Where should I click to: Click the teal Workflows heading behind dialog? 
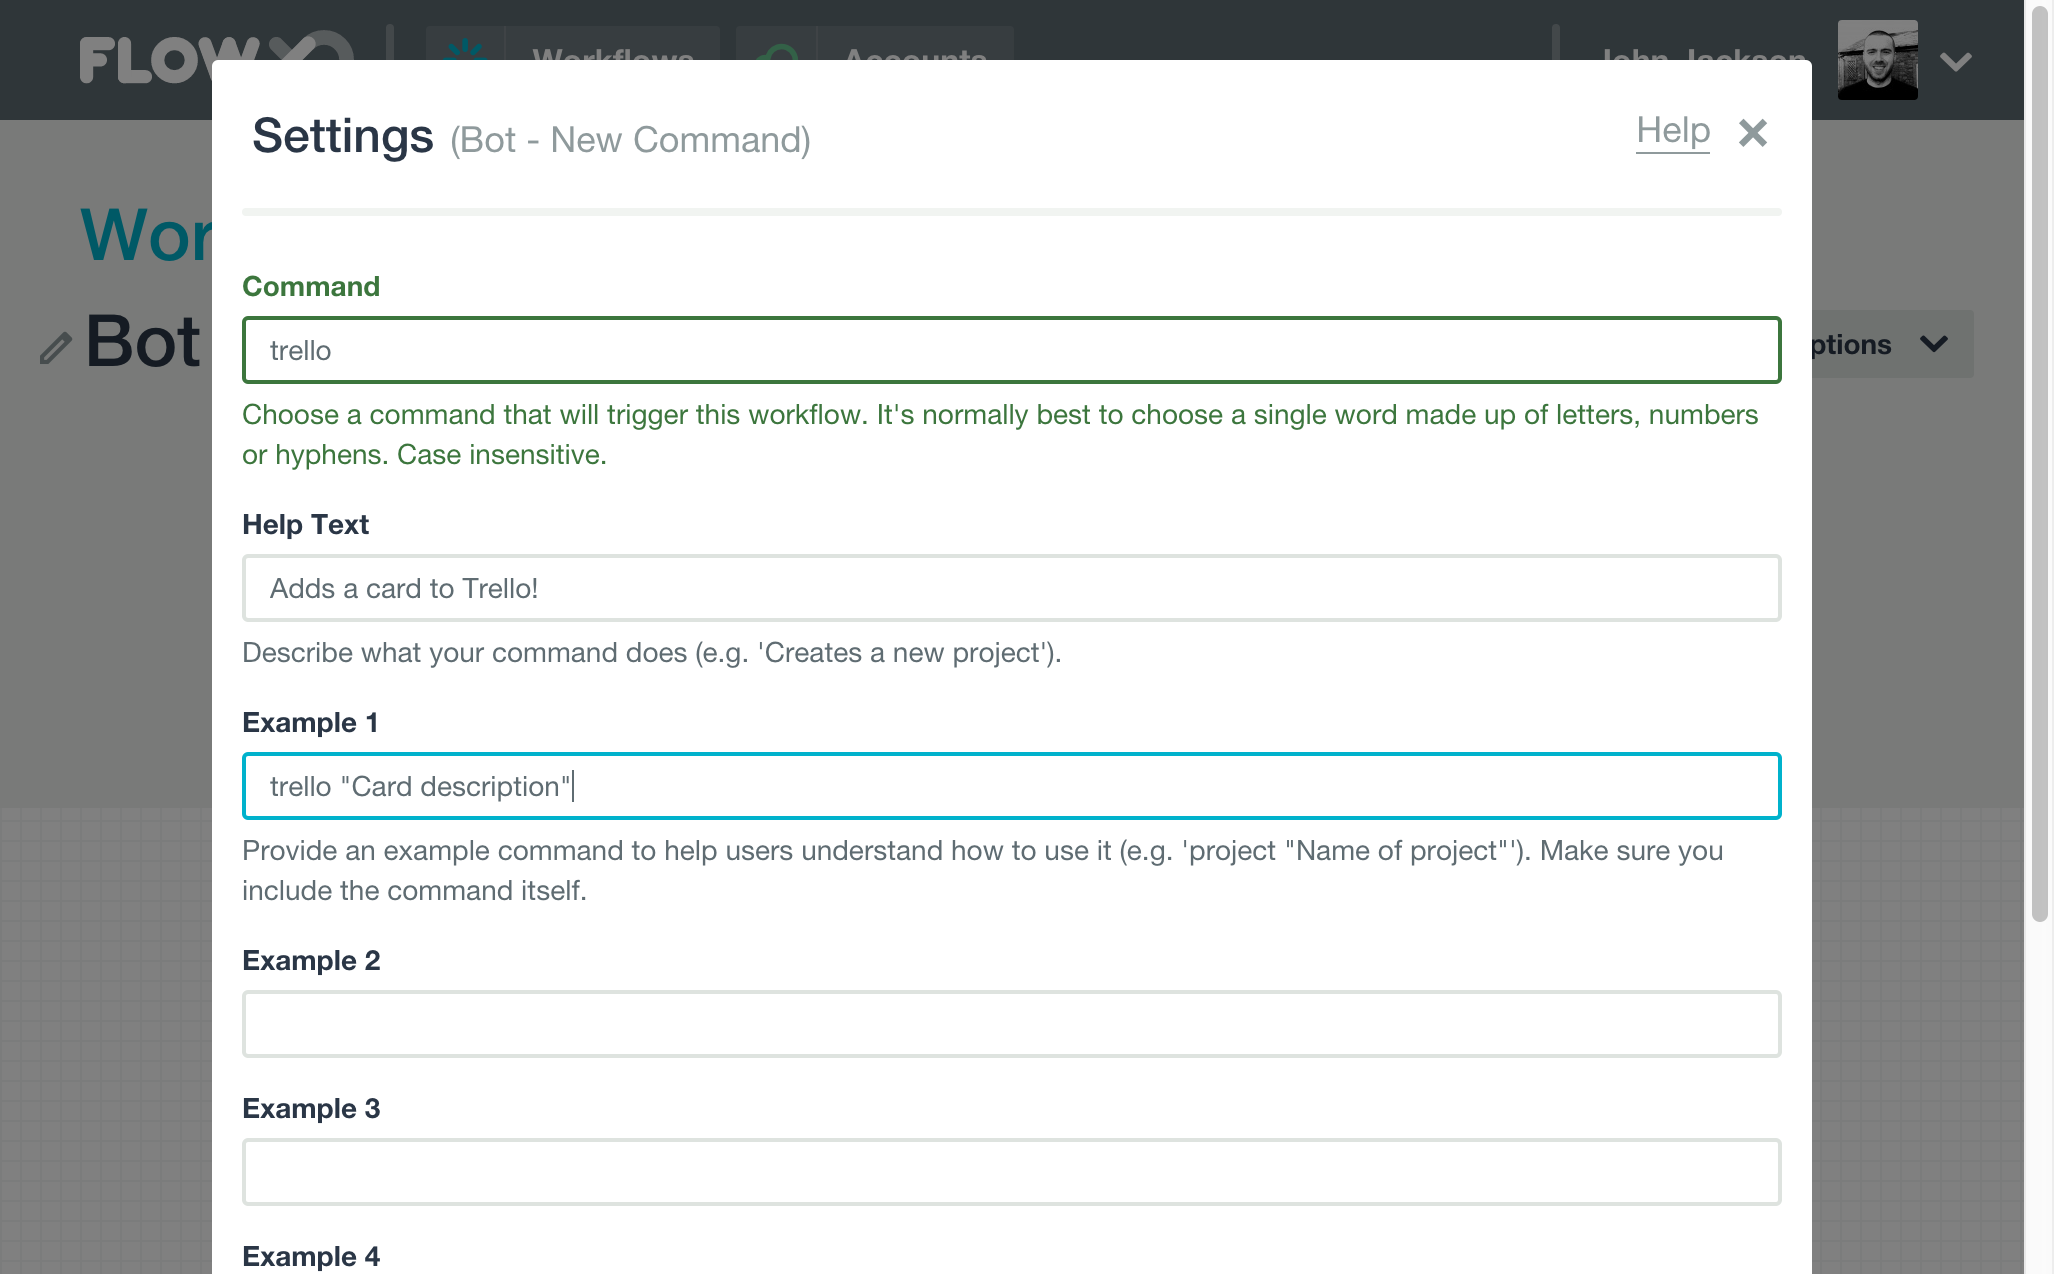click(x=147, y=236)
